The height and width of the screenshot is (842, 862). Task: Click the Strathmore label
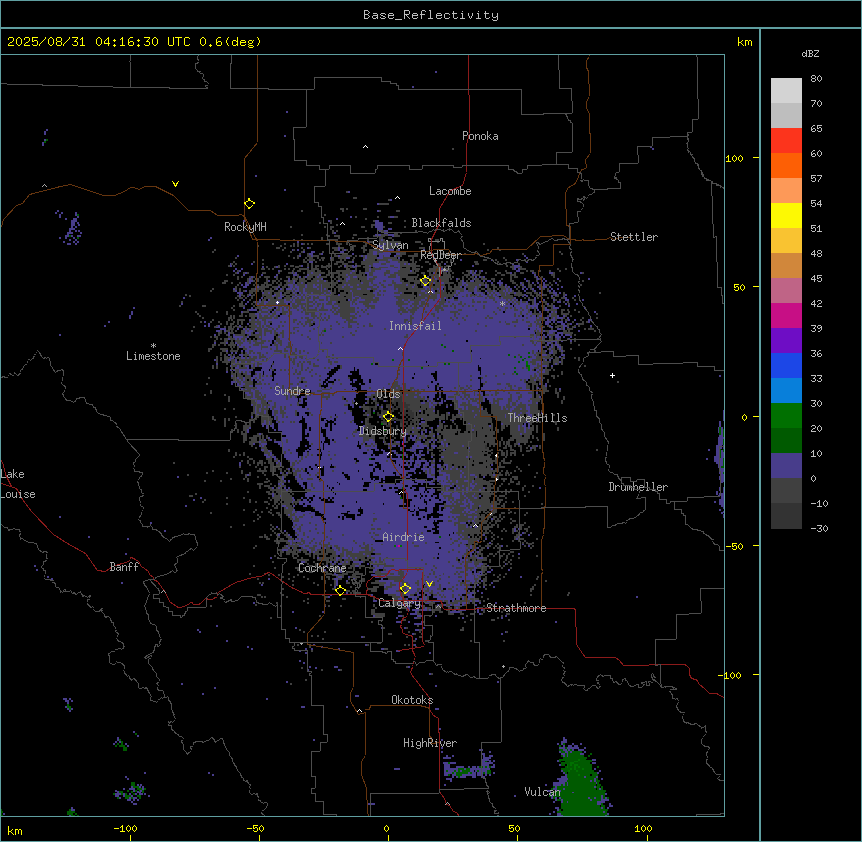[516, 608]
